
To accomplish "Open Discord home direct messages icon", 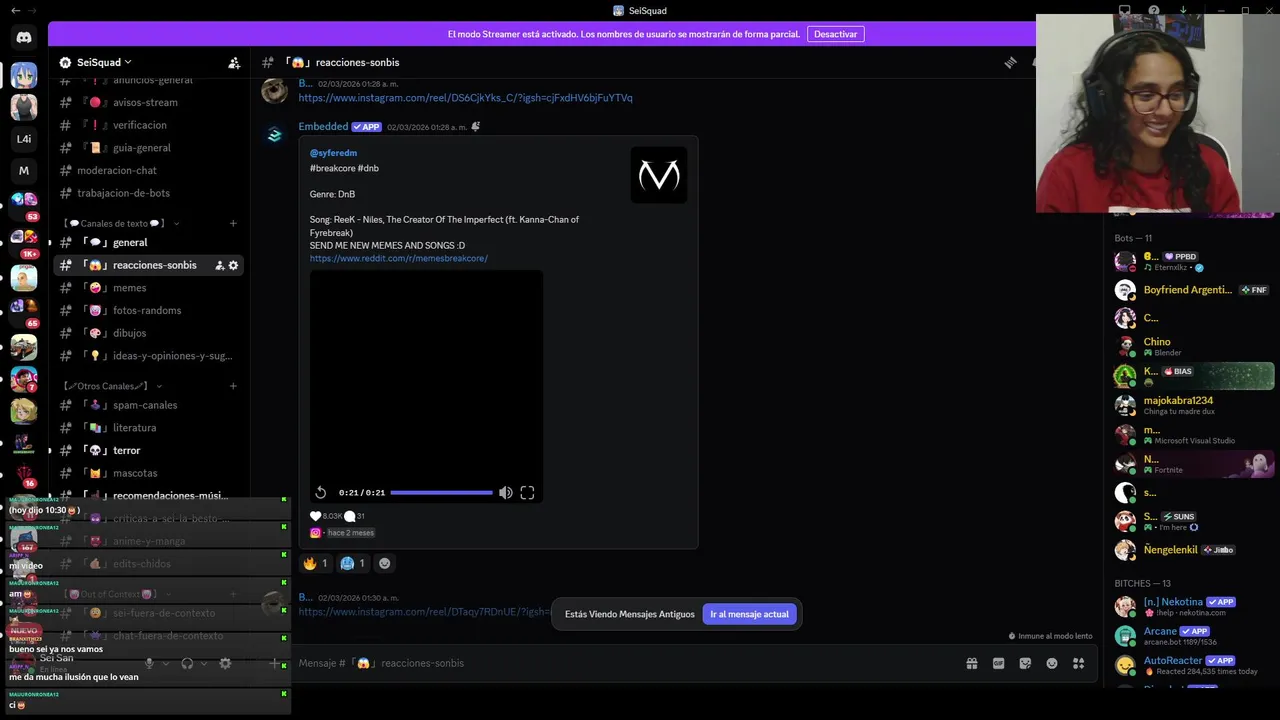I will click(24, 37).
